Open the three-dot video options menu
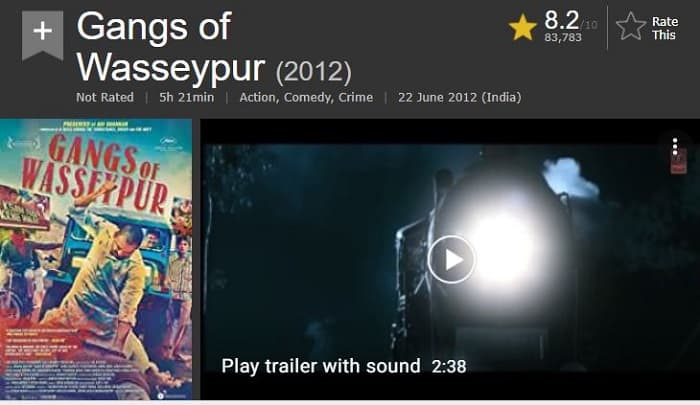700x405 pixels. tap(675, 146)
